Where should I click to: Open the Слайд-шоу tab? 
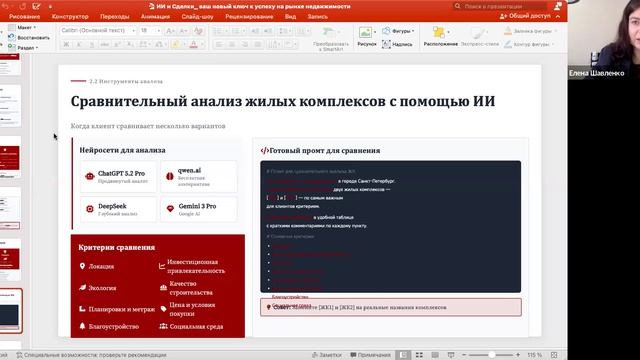pos(198,17)
